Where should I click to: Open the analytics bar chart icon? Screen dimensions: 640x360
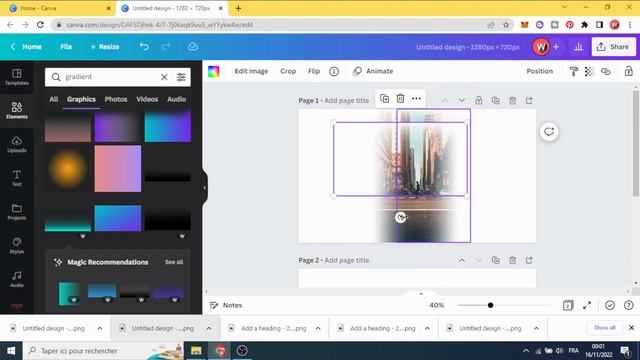[578, 47]
